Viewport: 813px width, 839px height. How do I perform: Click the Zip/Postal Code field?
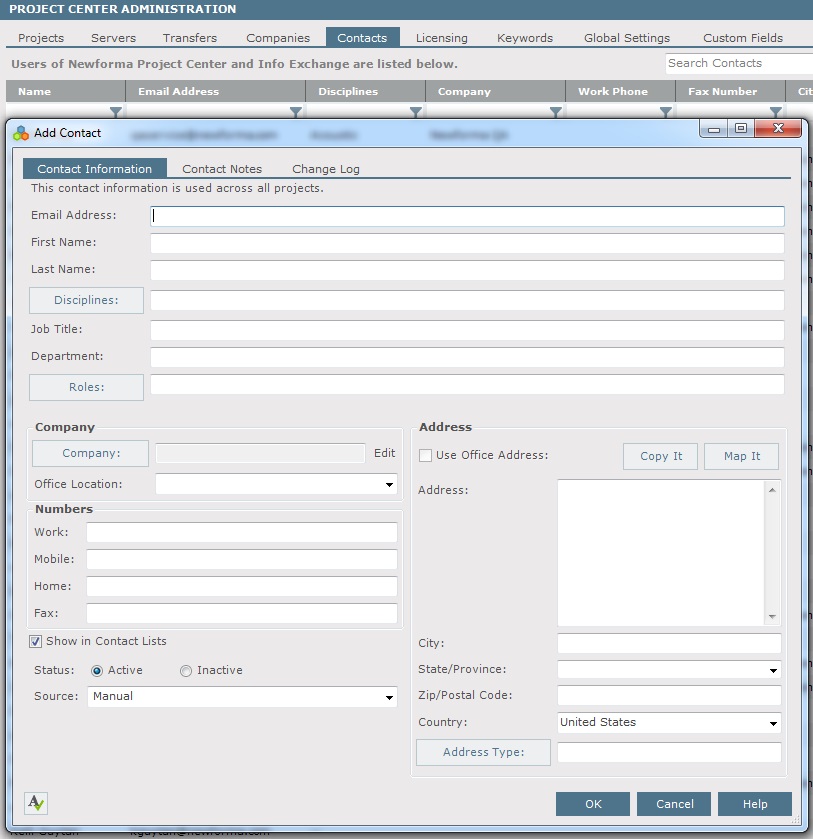(669, 696)
